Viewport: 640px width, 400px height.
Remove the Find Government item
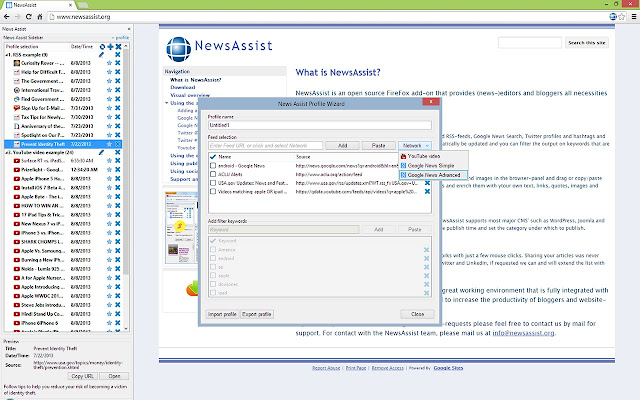tap(118, 99)
